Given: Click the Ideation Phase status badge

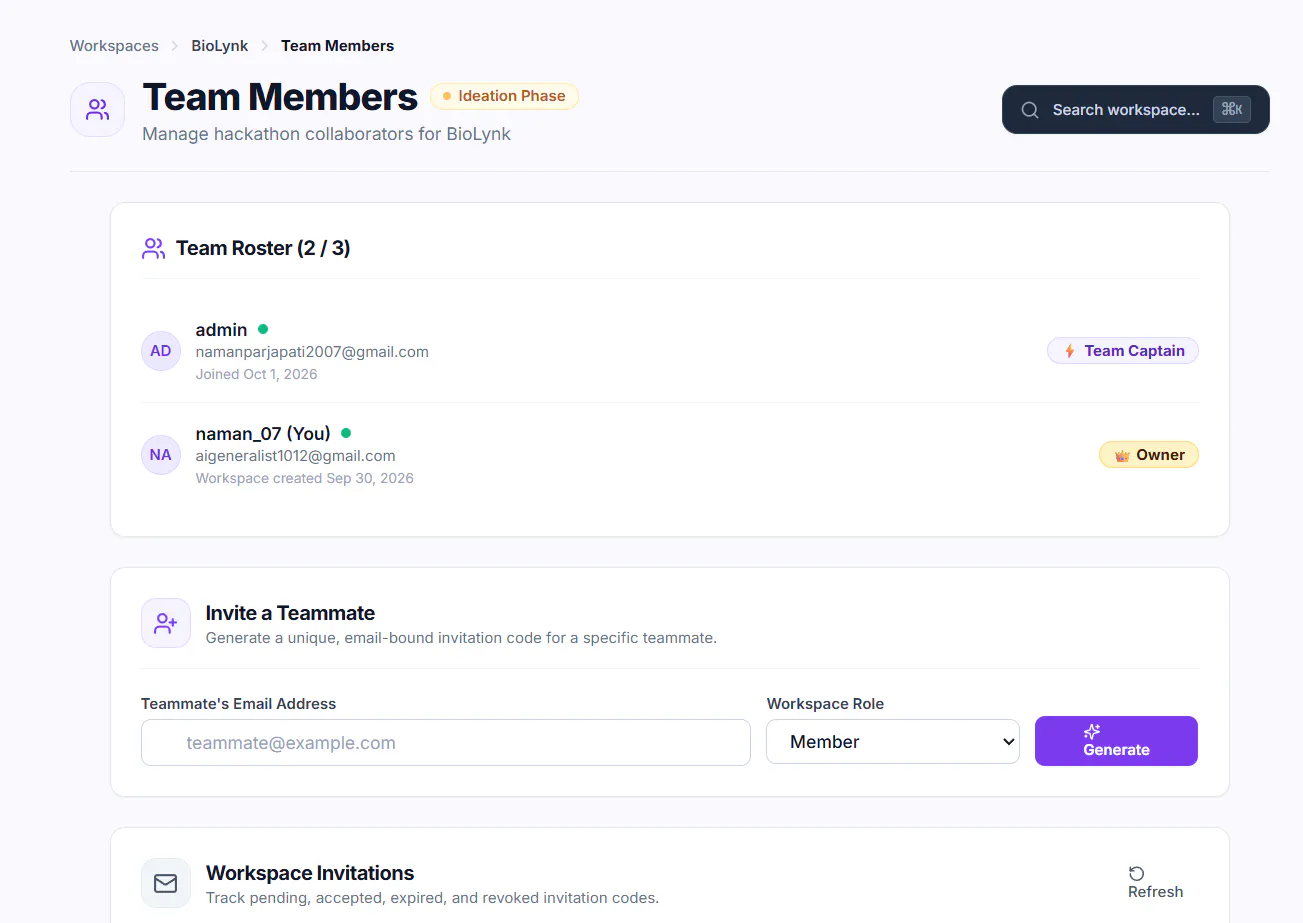Looking at the screenshot, I should (505, 96).
